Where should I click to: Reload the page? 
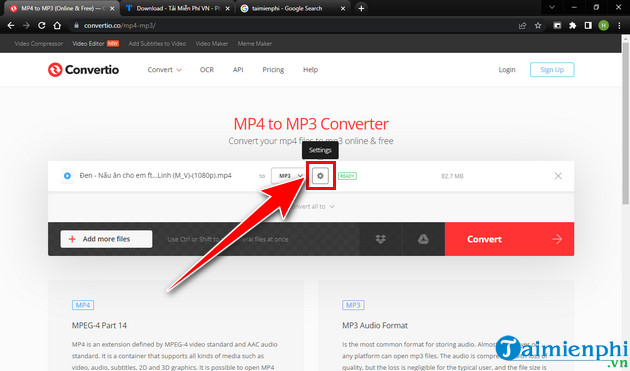point(41,25)
